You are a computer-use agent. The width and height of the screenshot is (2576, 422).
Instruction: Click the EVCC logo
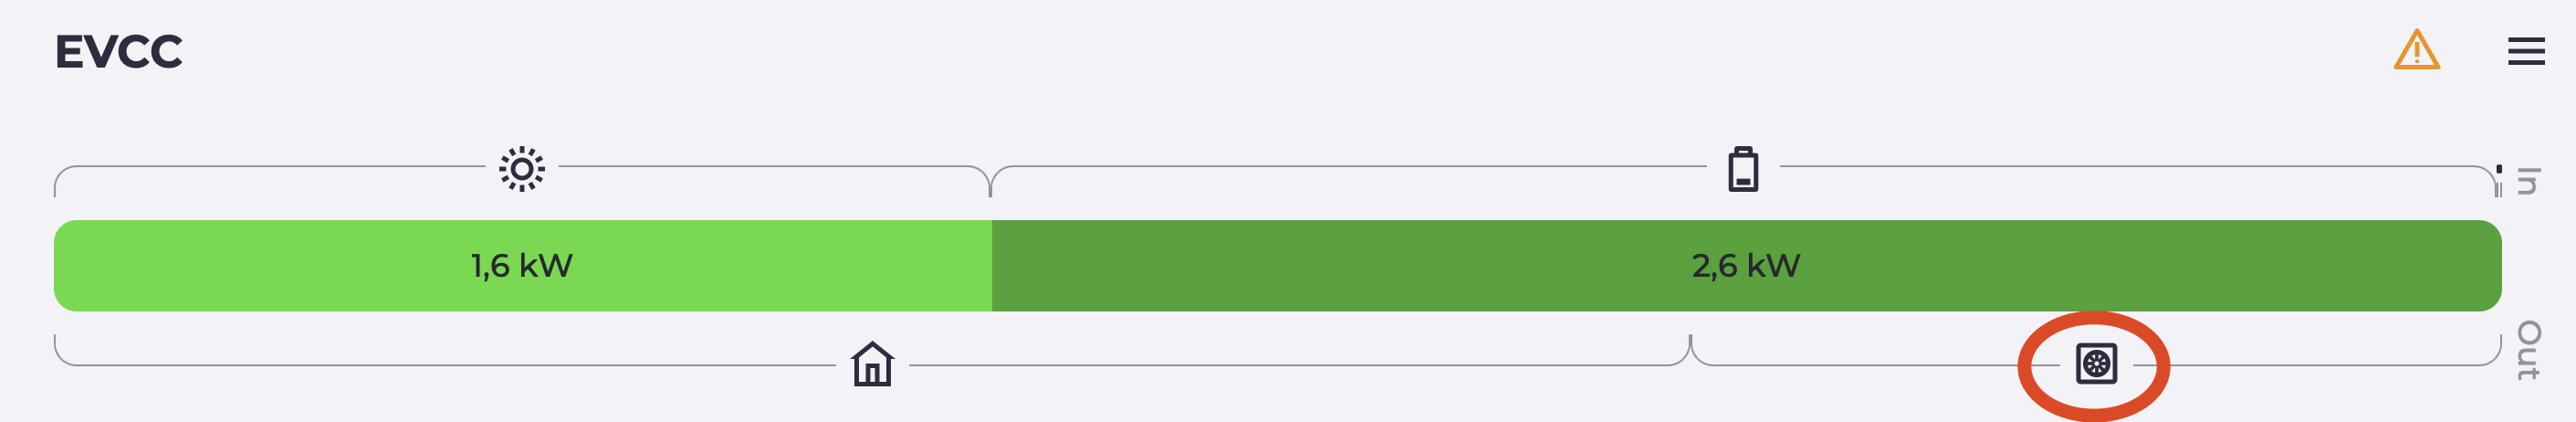pos(119,52)
